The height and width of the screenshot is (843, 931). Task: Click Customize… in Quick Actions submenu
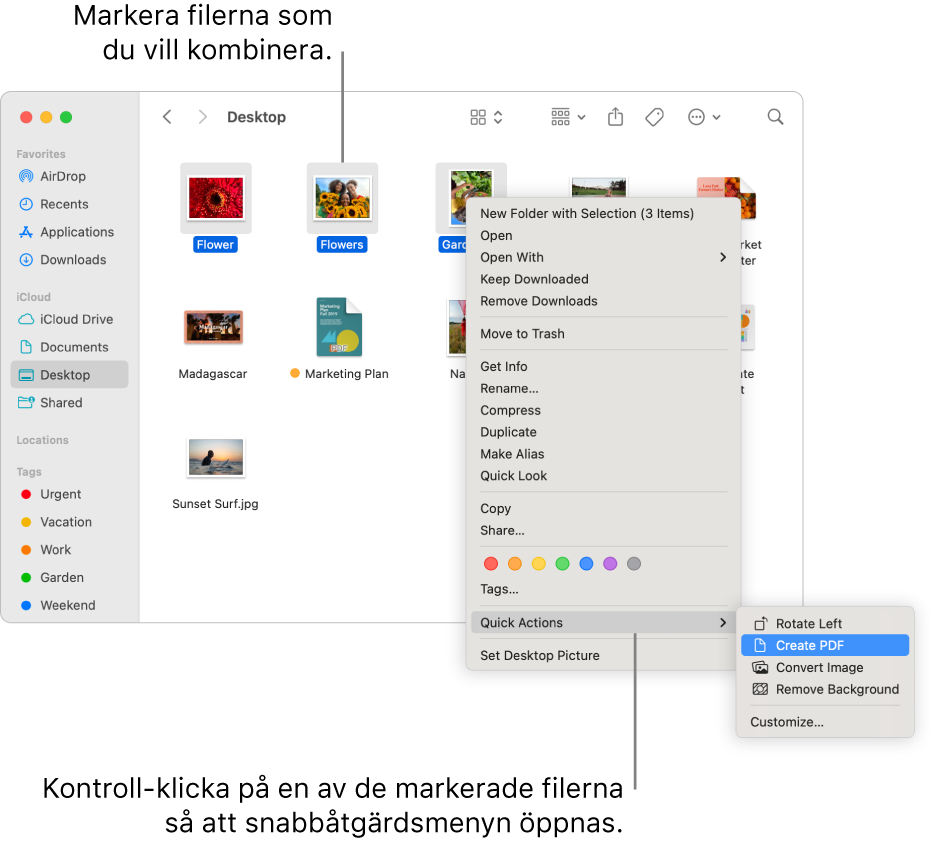(x=787, y=722)
